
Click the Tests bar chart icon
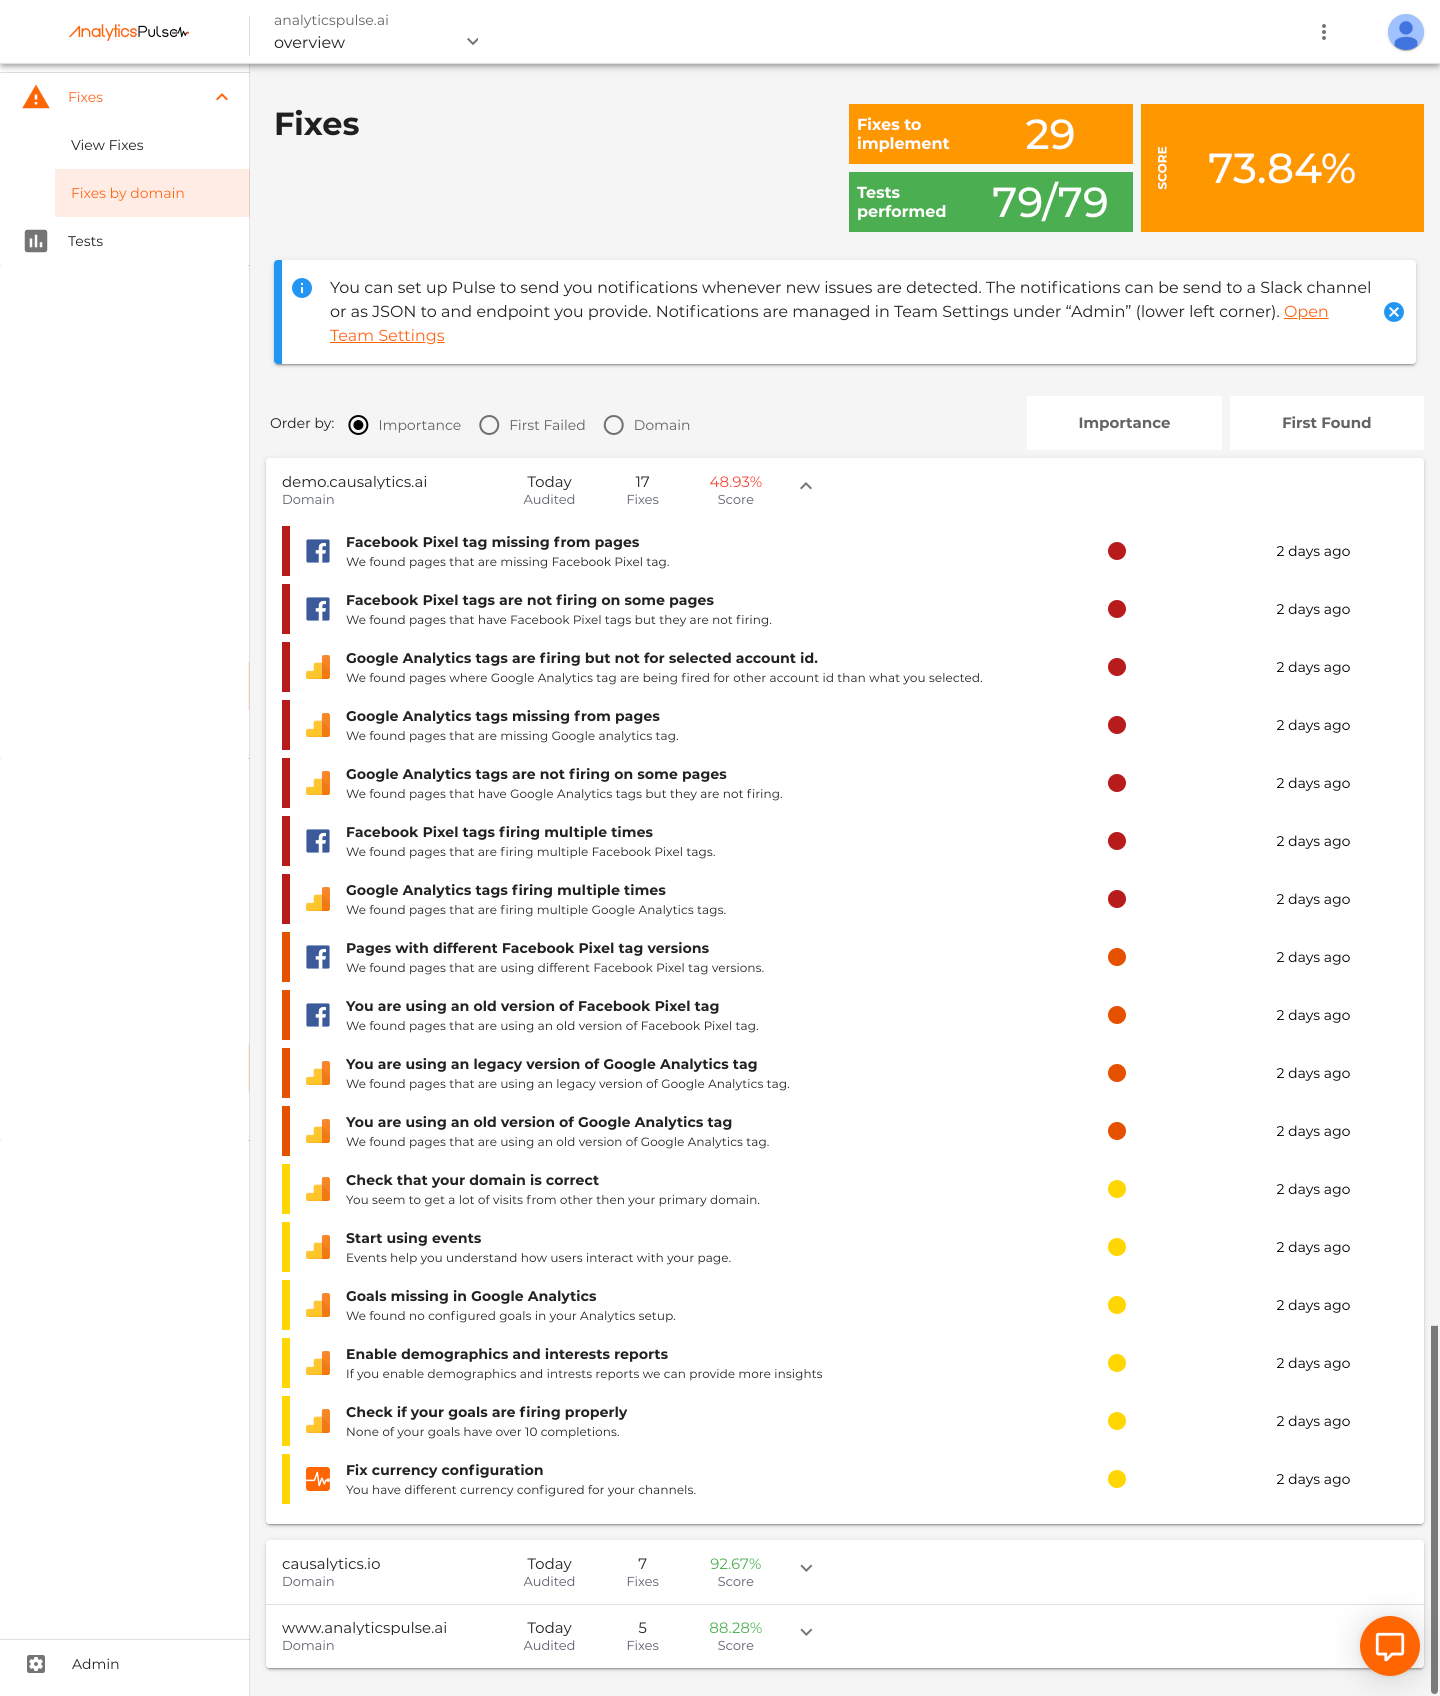(x=36, y=241)
